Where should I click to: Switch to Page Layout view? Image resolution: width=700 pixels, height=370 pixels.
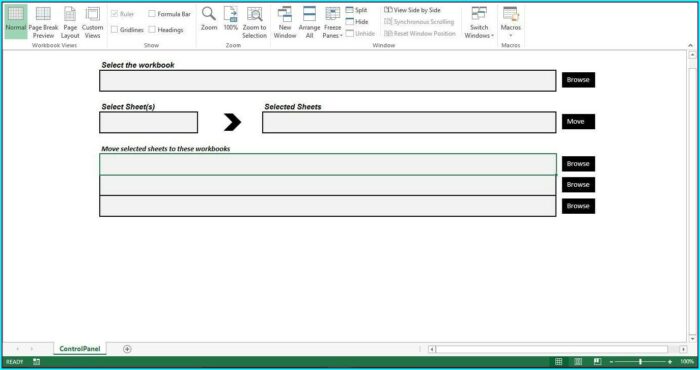70,22
